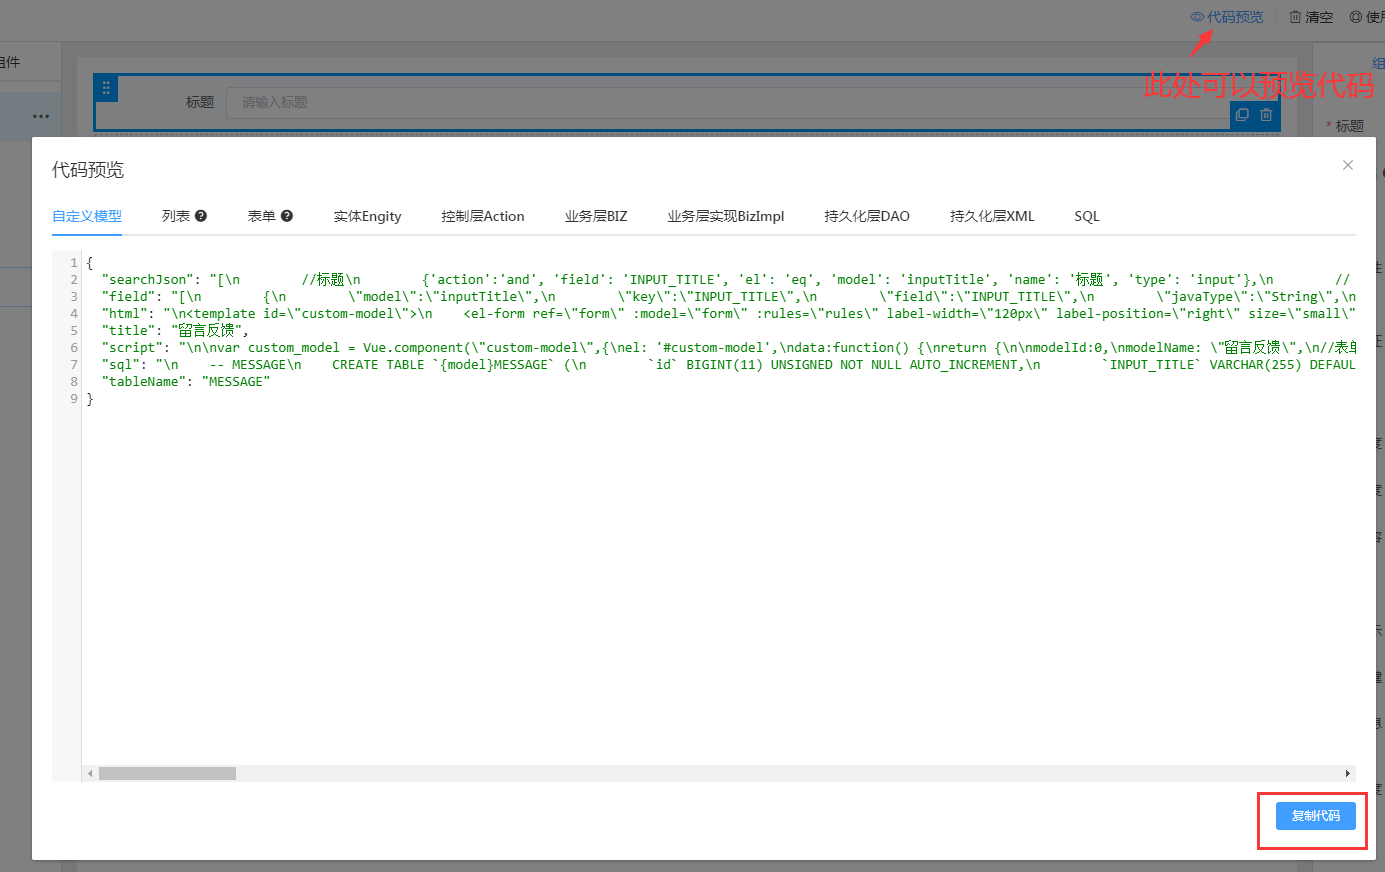Image resolution: width=1385 pixels, height=872 pixels.
Task: Select the 业务层实现BizImpl tab
Action: tap(725, 216)
